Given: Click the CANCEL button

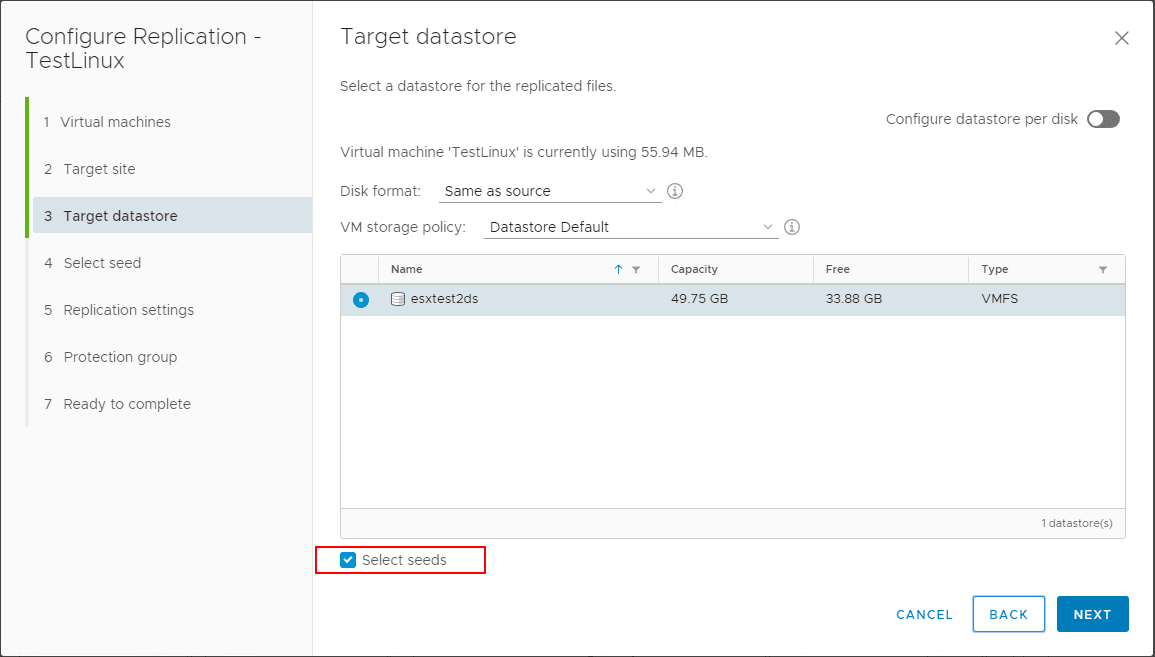Looking at the screenshot, I should click(x=923, y=614).
